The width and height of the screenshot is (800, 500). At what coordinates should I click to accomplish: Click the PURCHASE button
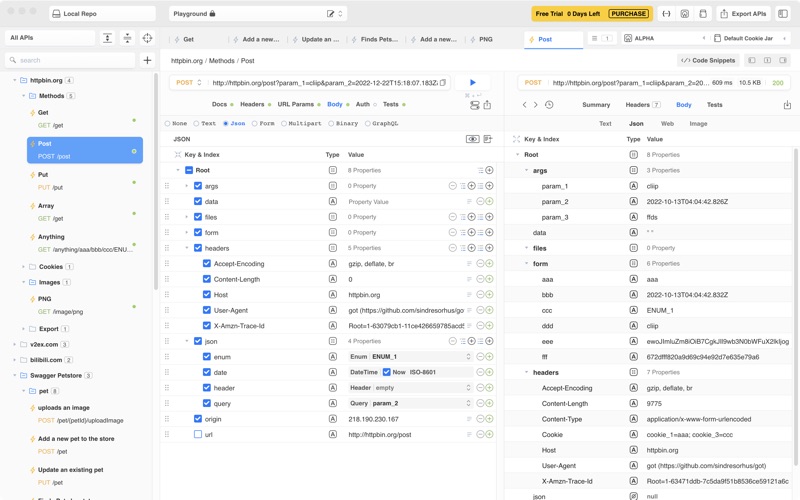click(x=629, y=14)
